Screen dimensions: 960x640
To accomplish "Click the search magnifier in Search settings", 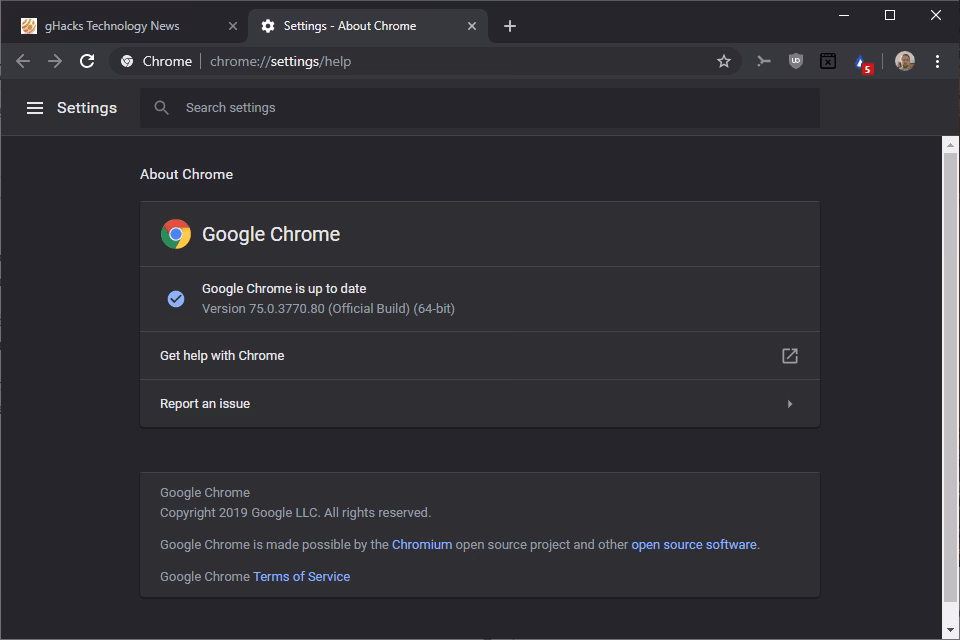I will pos(161,107).
